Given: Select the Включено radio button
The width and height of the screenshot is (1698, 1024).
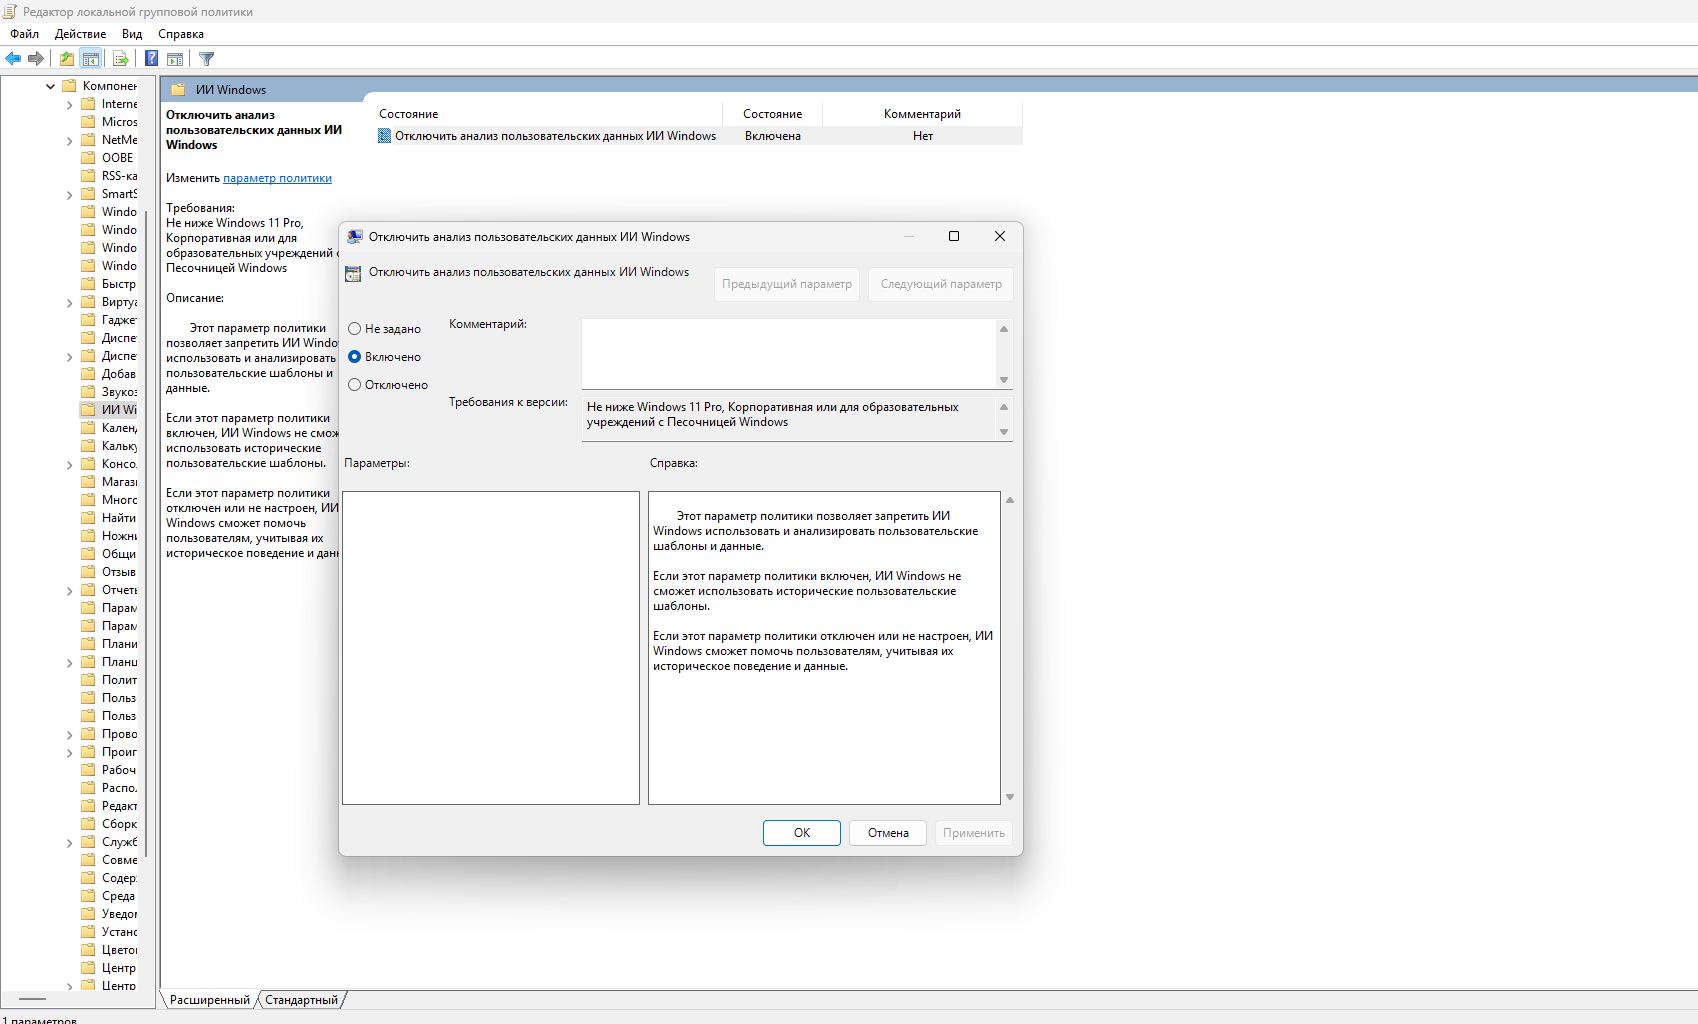Looking at the screenshot, I should tap(354, 357).
